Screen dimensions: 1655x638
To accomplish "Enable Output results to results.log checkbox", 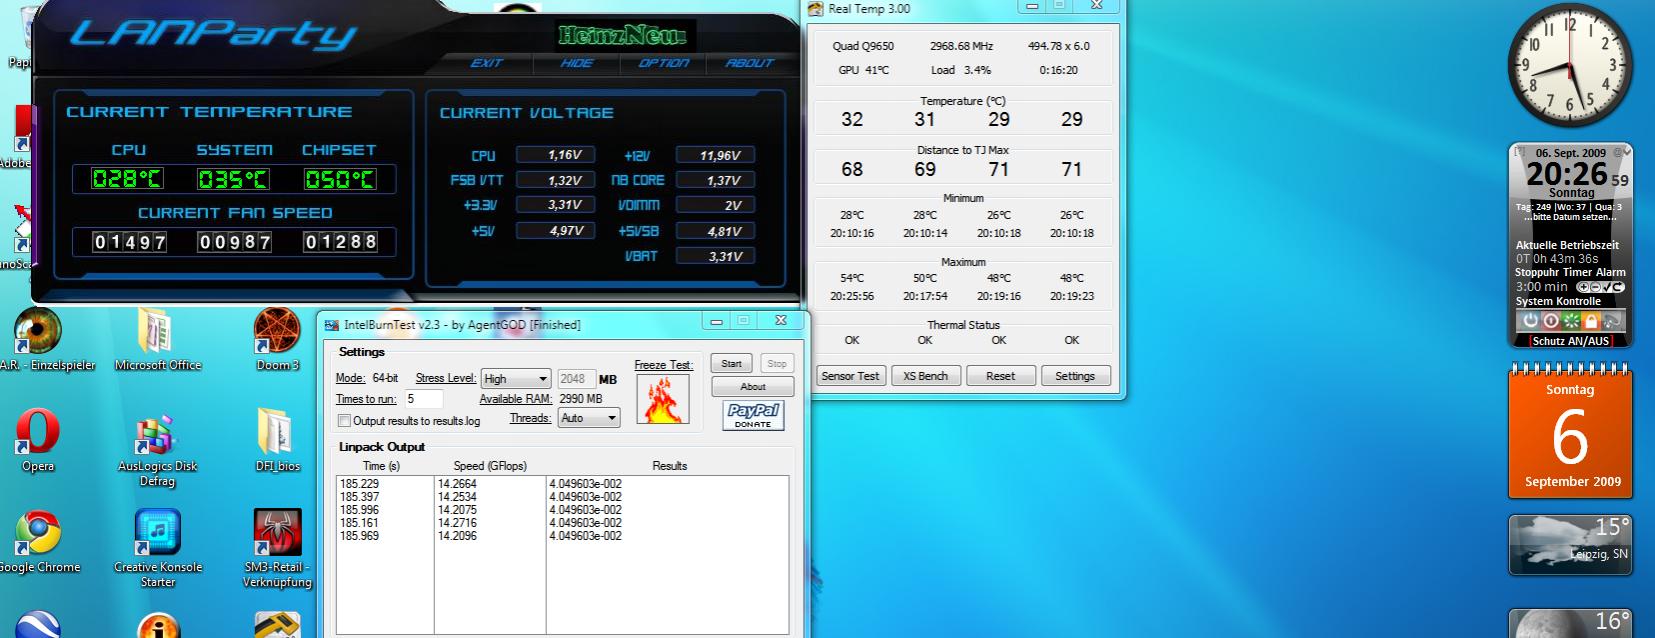I will tap(344, 421).
